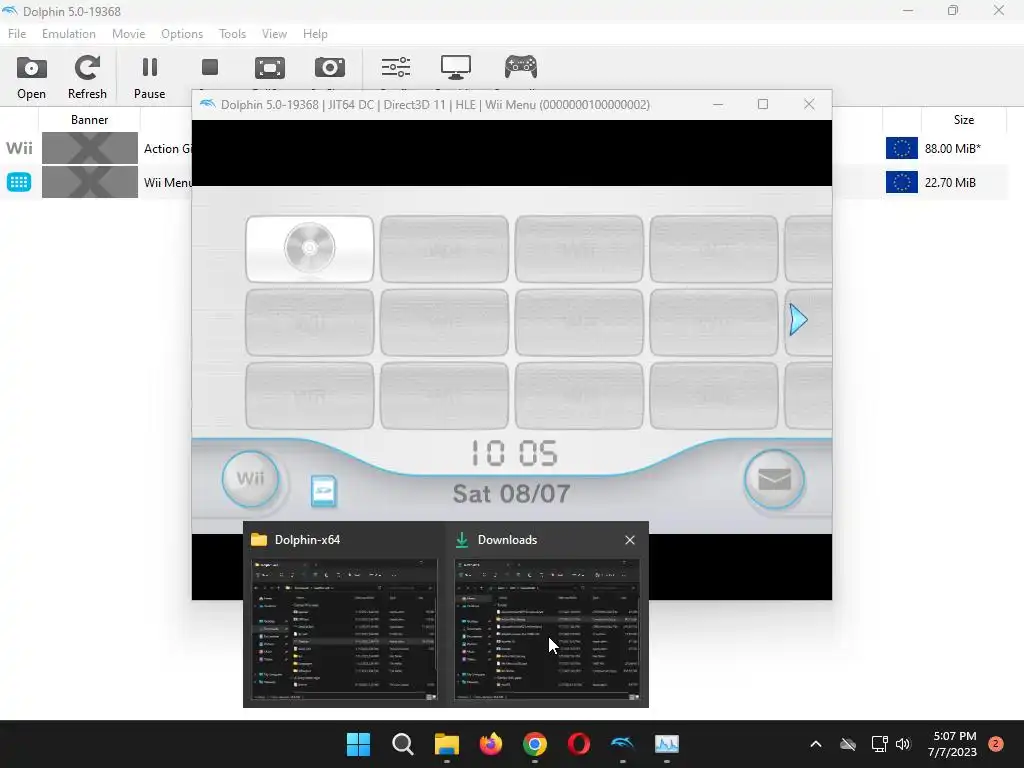This screenshot has height=768, width=1024.
Task: Toggle fullscreen from the toolbar
Action: [x=270, y=68]
